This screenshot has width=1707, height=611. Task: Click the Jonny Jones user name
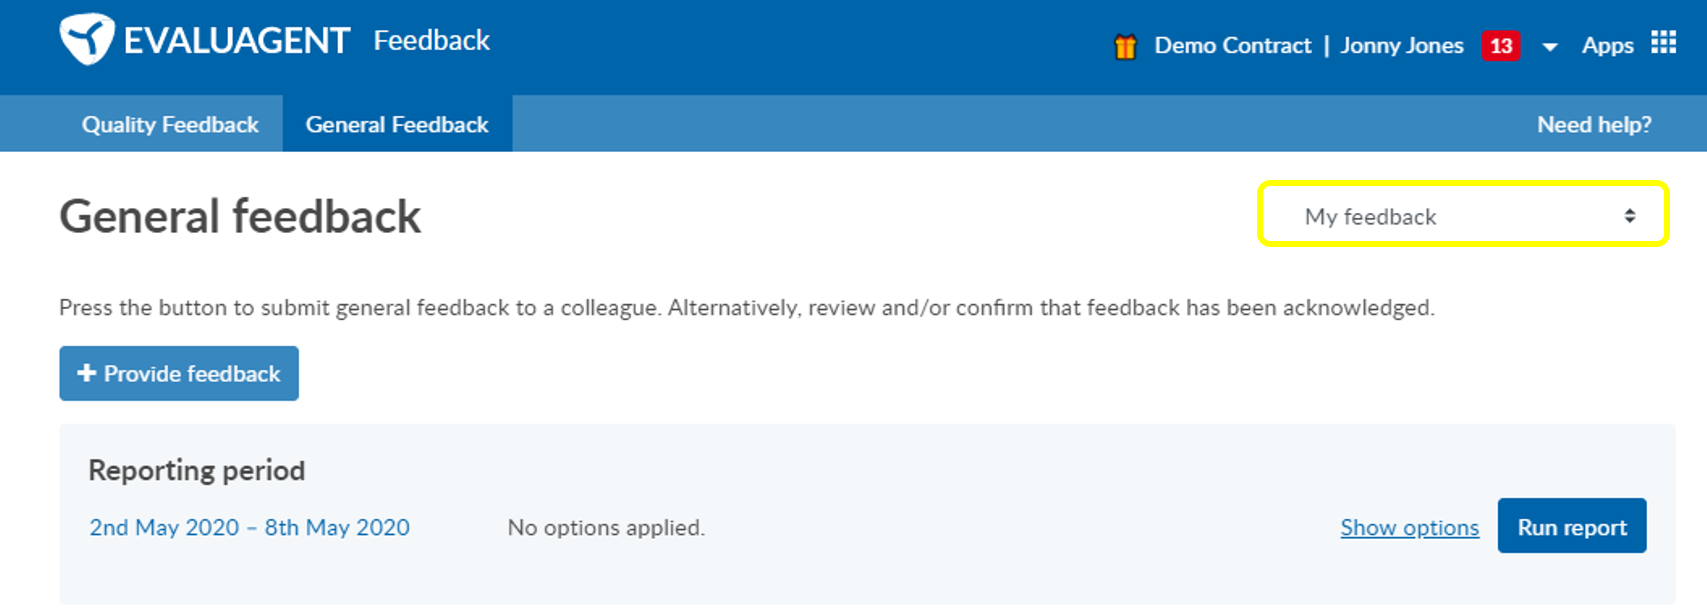point(1401,46)
